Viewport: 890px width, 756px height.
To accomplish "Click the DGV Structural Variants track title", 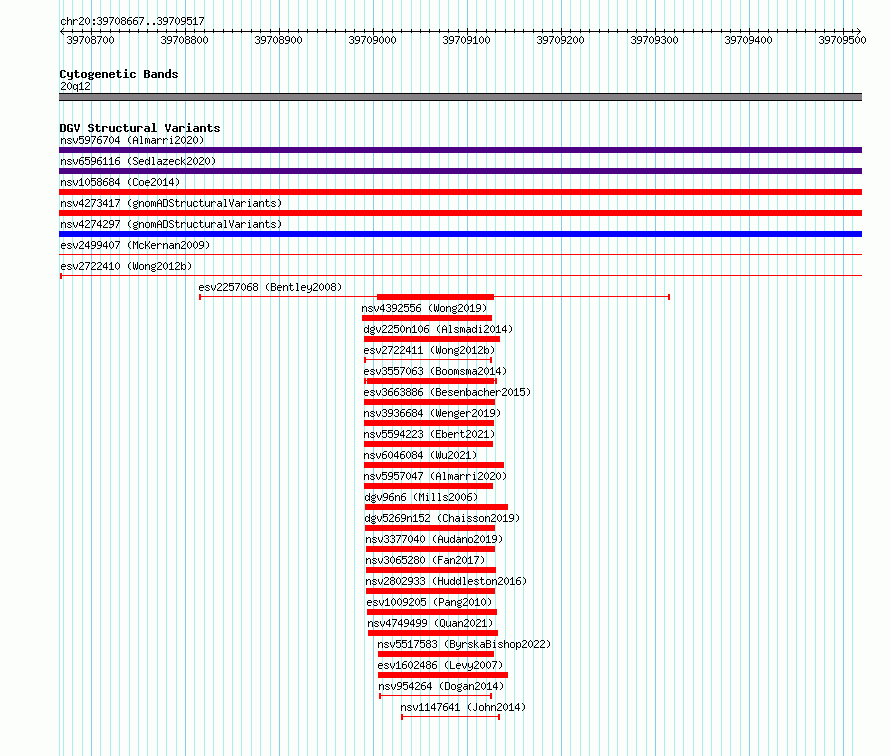I will tap(140, 128).
